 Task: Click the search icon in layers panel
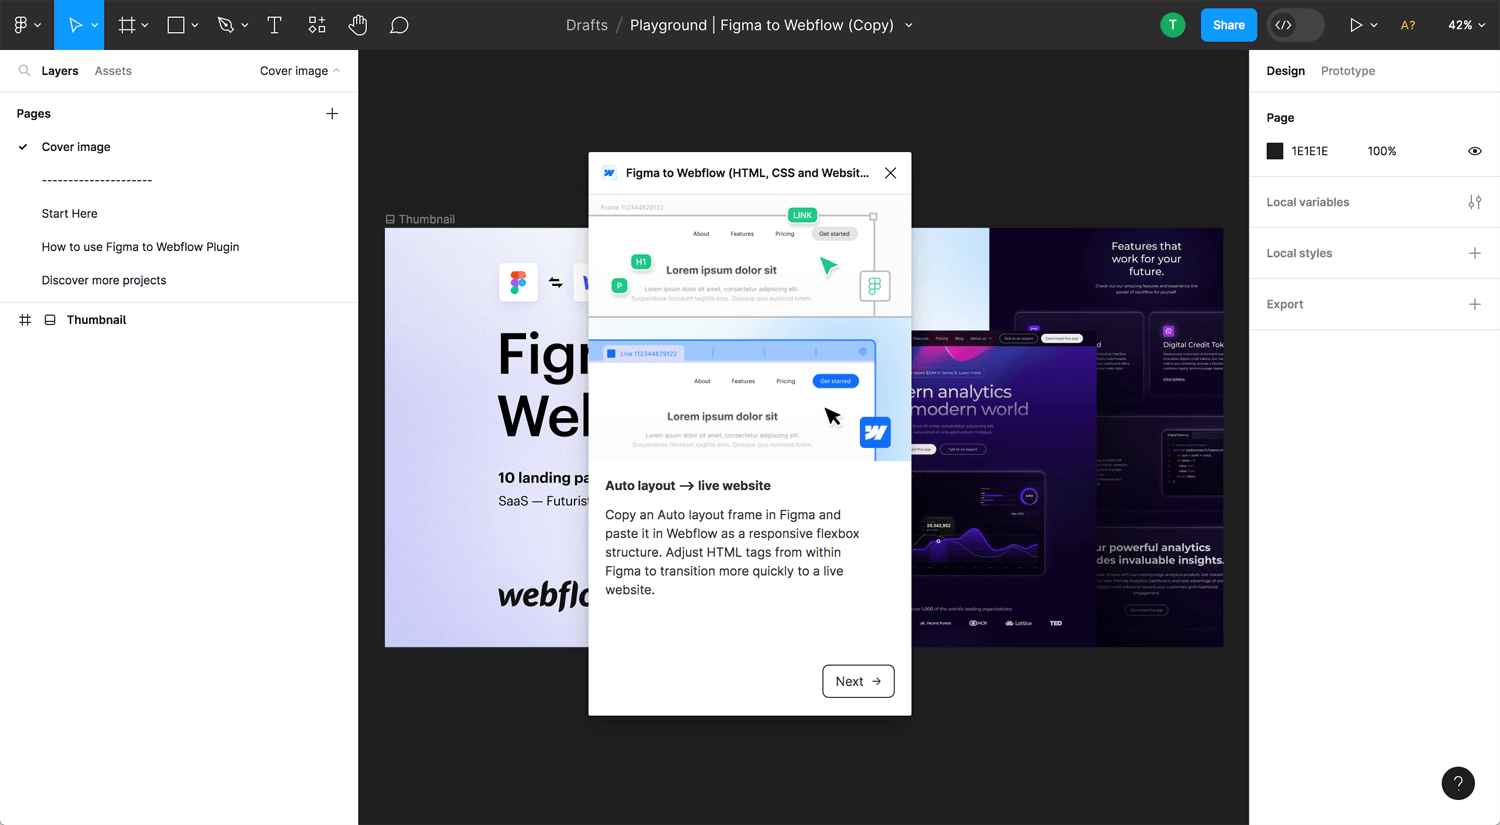[x=24, y=71]
